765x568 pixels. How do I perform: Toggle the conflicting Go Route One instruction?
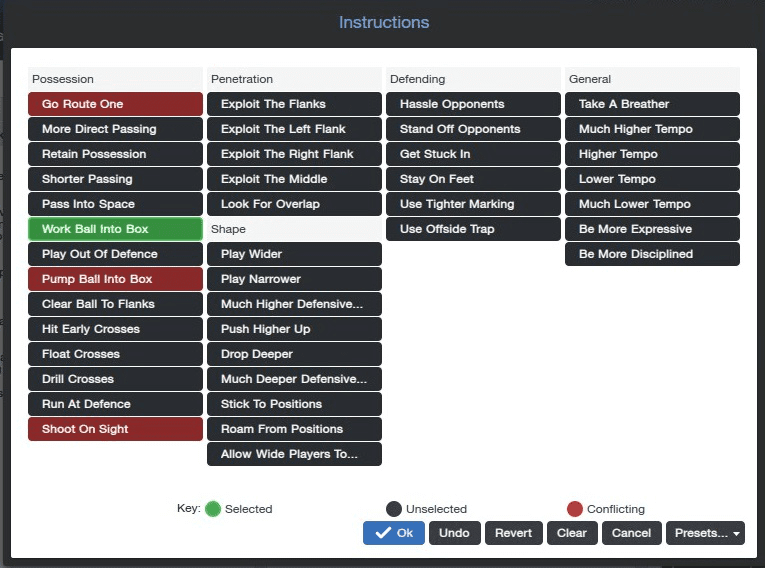click(x=115, y=104)
